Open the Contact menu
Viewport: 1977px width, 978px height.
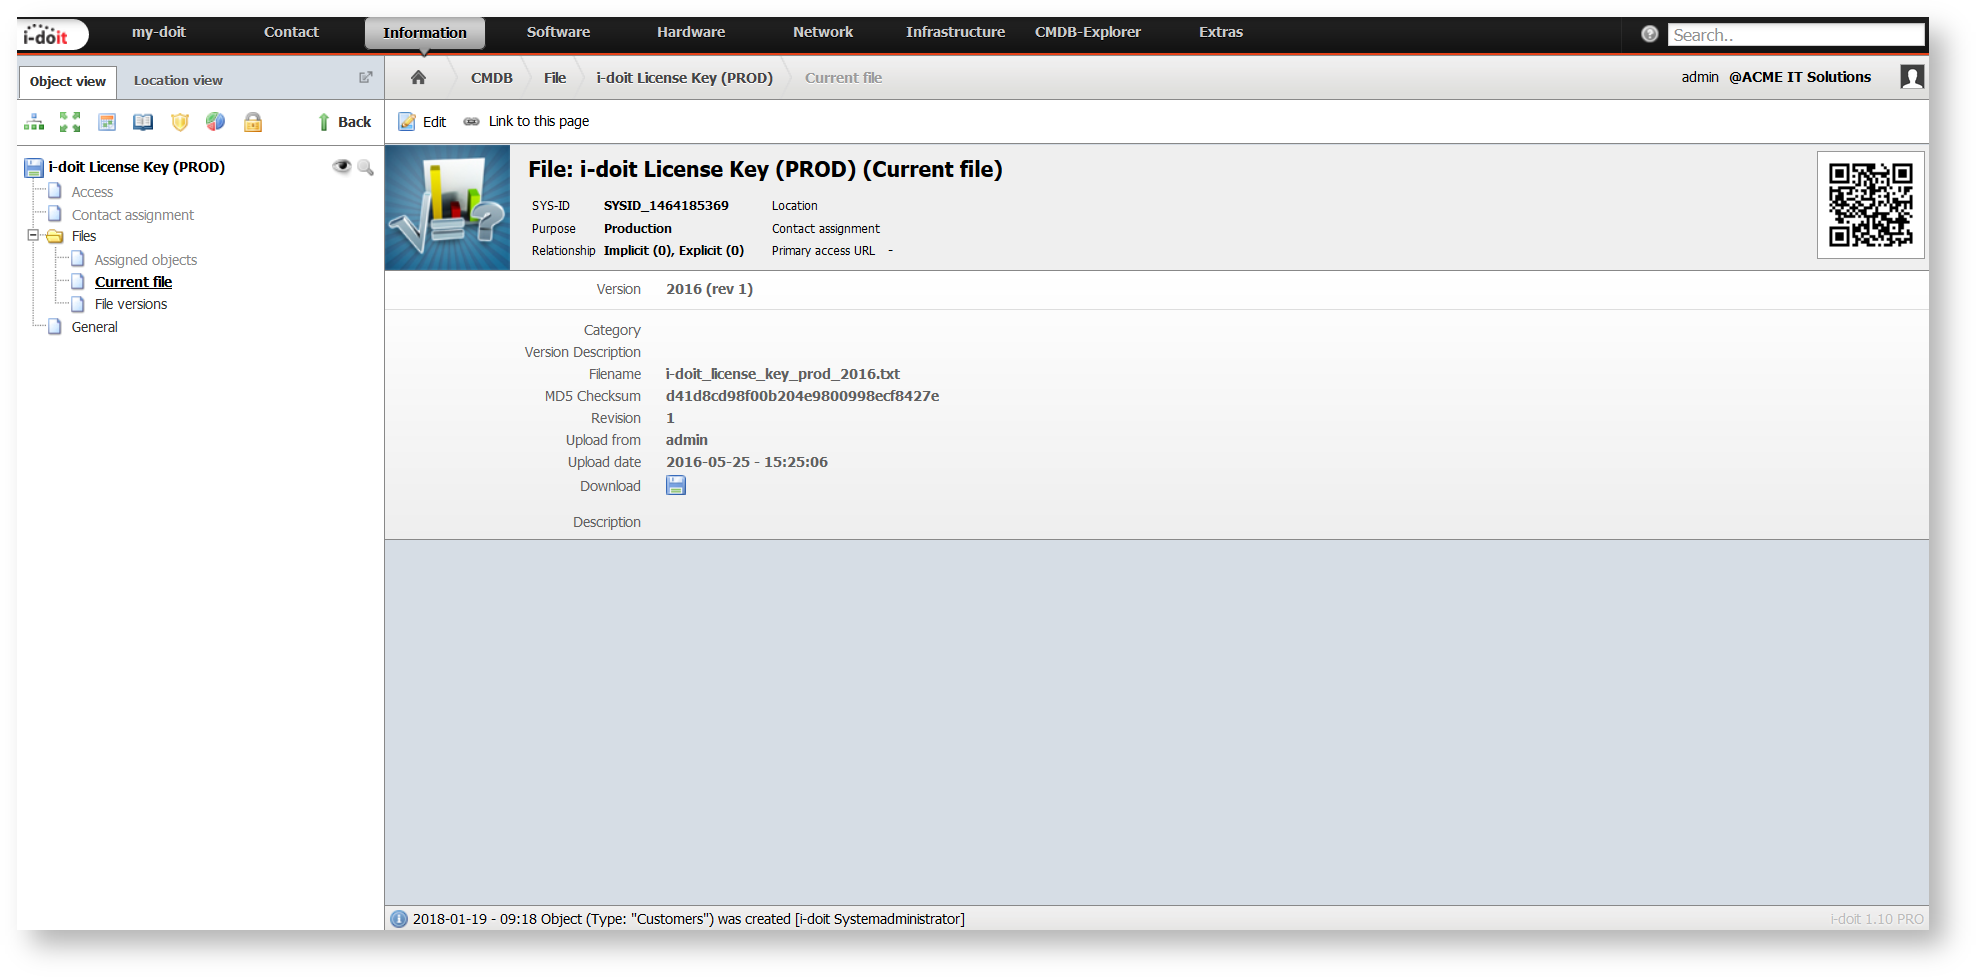click(291, 32)
